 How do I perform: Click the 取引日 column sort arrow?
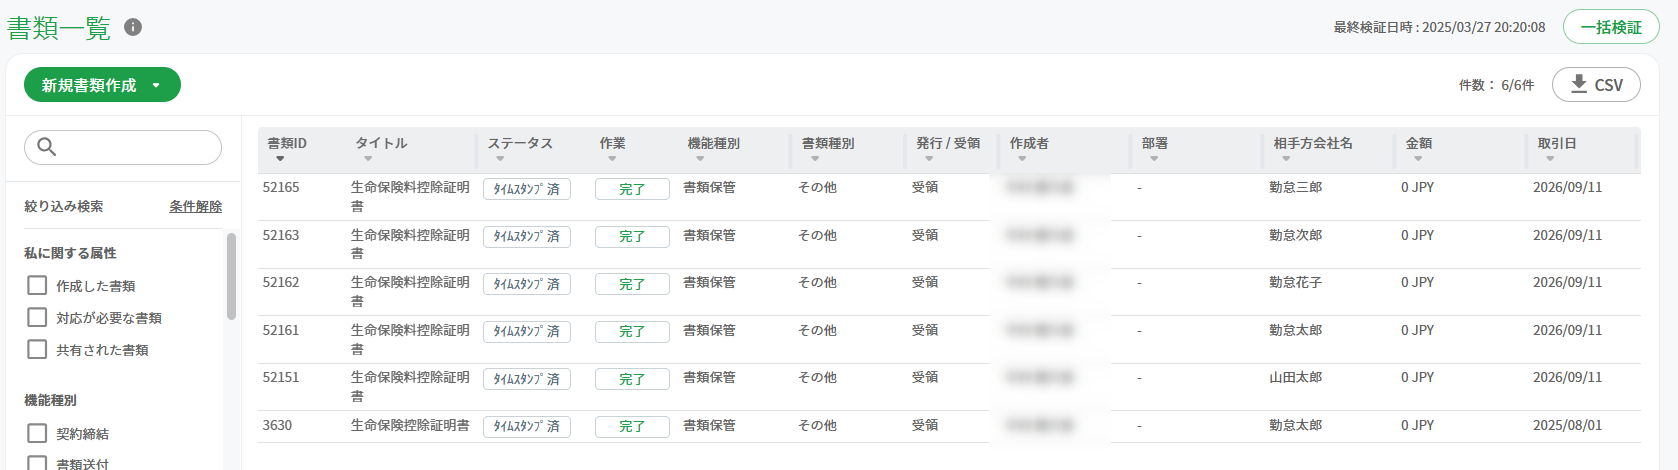coord(1550,159)
